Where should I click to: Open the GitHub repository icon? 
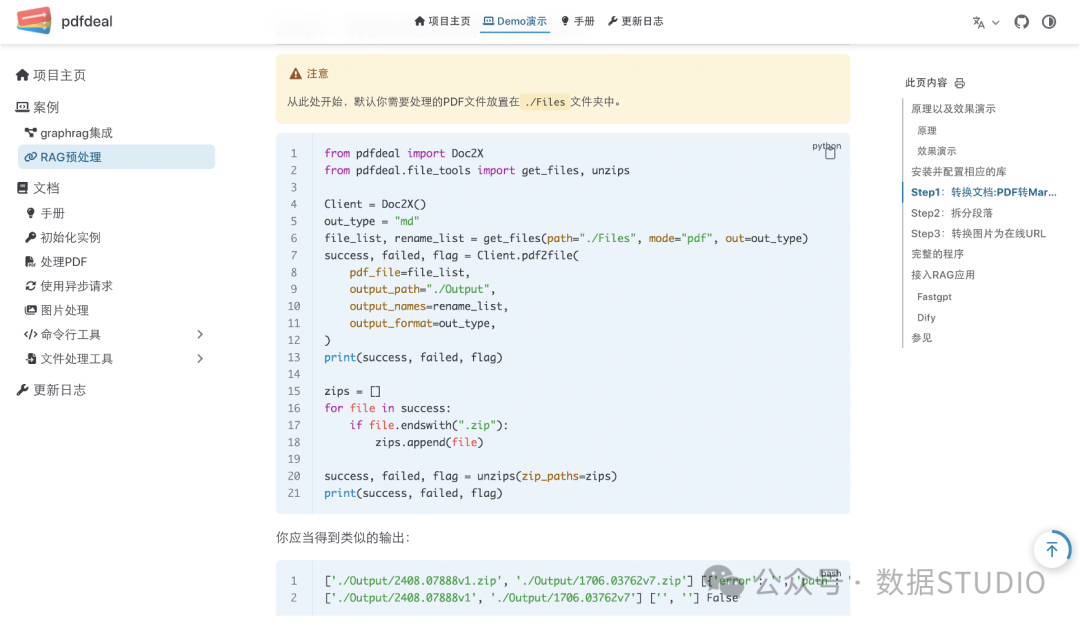pyautogui.click(x=1021, y=22)
